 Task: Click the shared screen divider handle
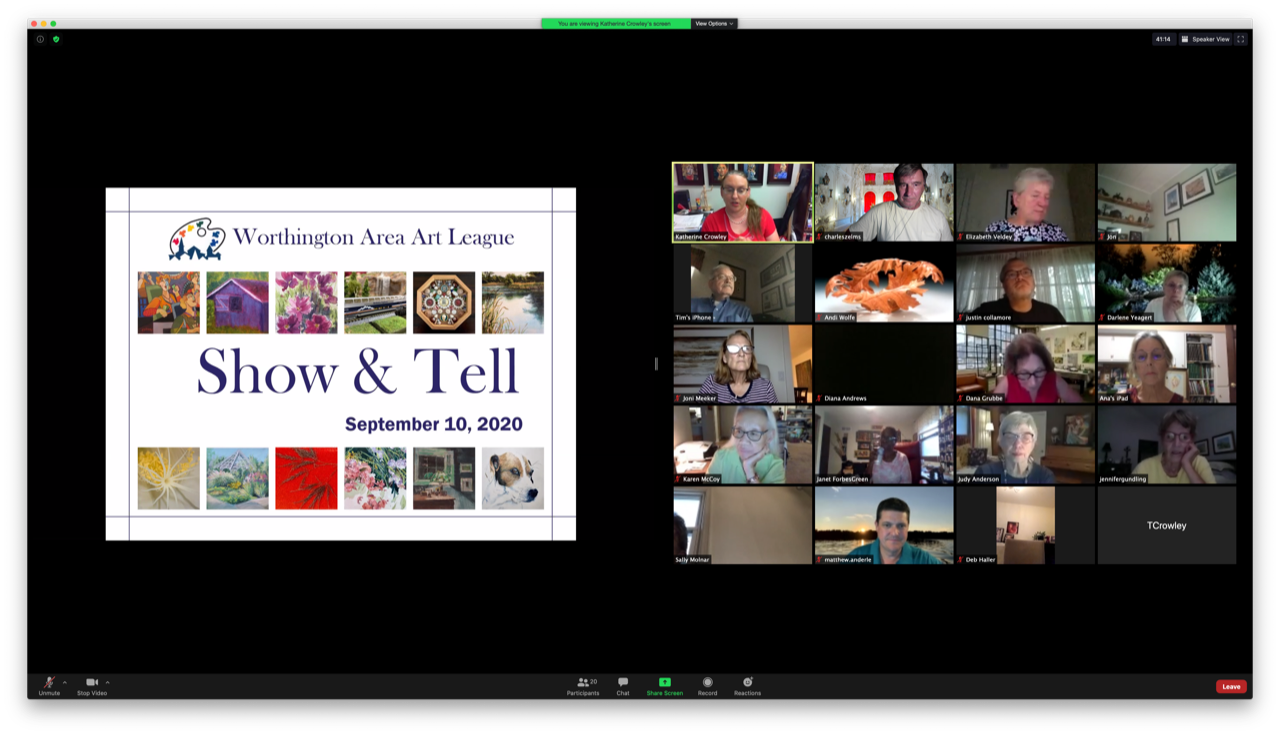(656, 364)
